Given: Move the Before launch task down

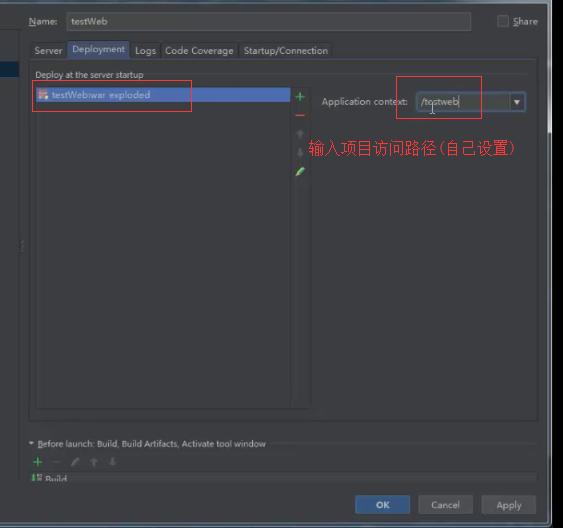Looking at the screenshot, I should pos(112,462).
